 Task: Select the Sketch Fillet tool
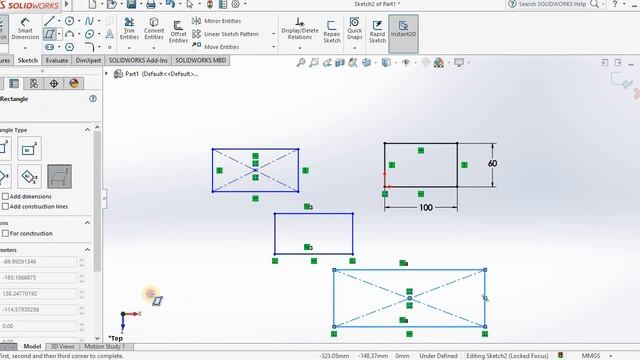click(89, 47)
